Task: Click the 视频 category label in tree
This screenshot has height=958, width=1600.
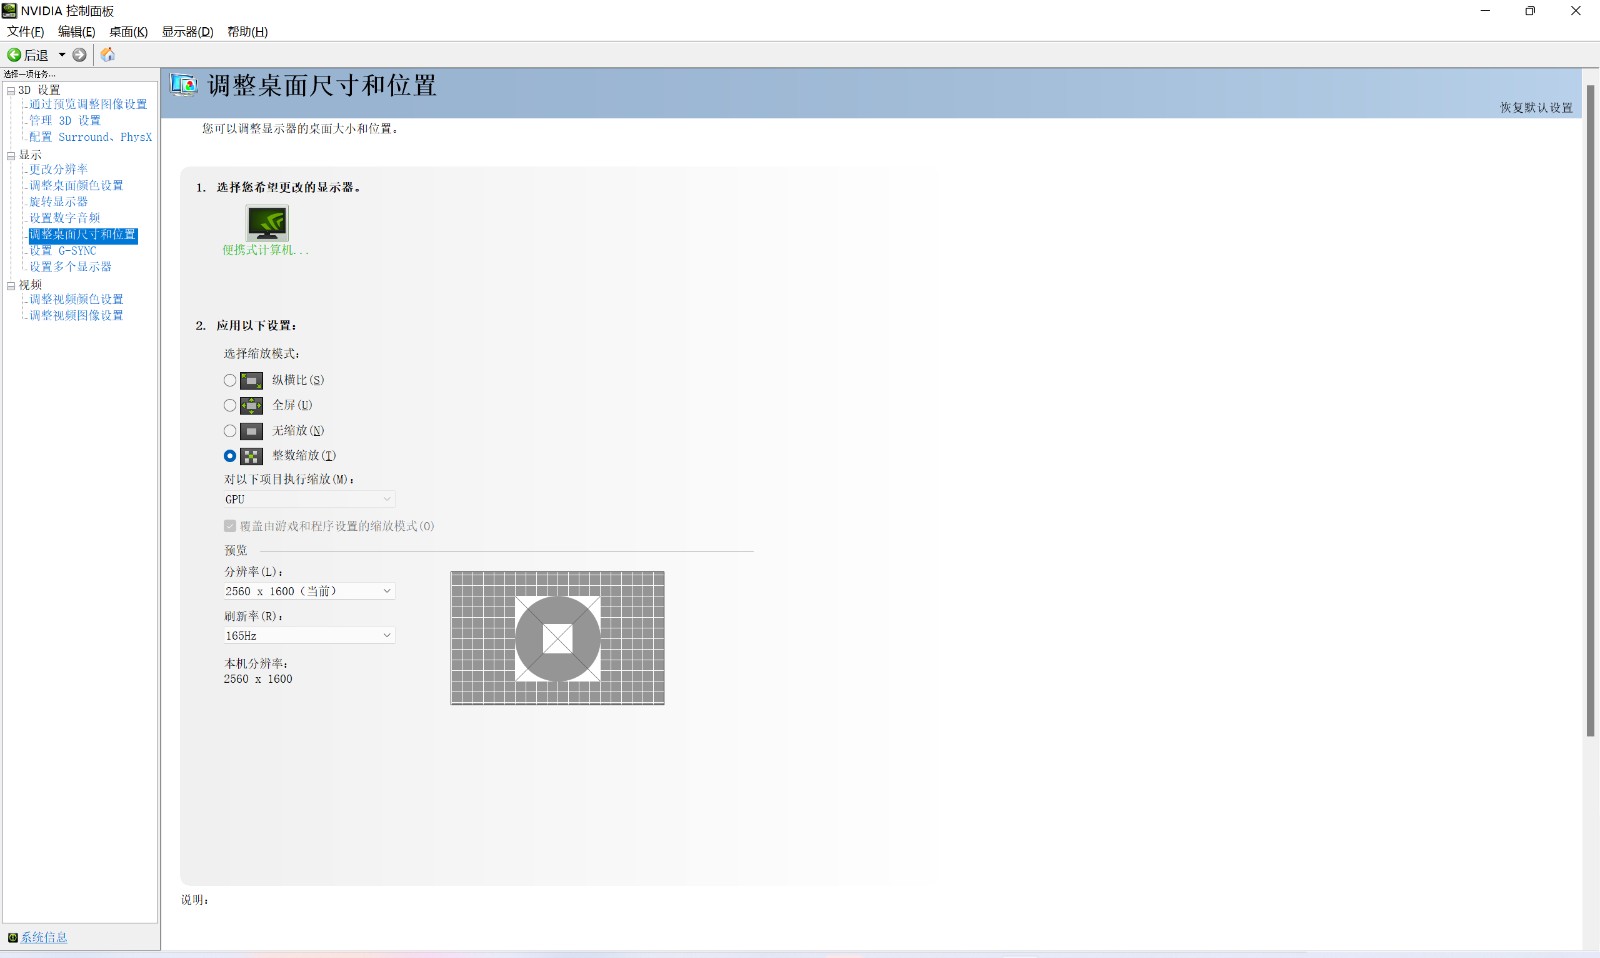Action: click(x=30, y=285)
